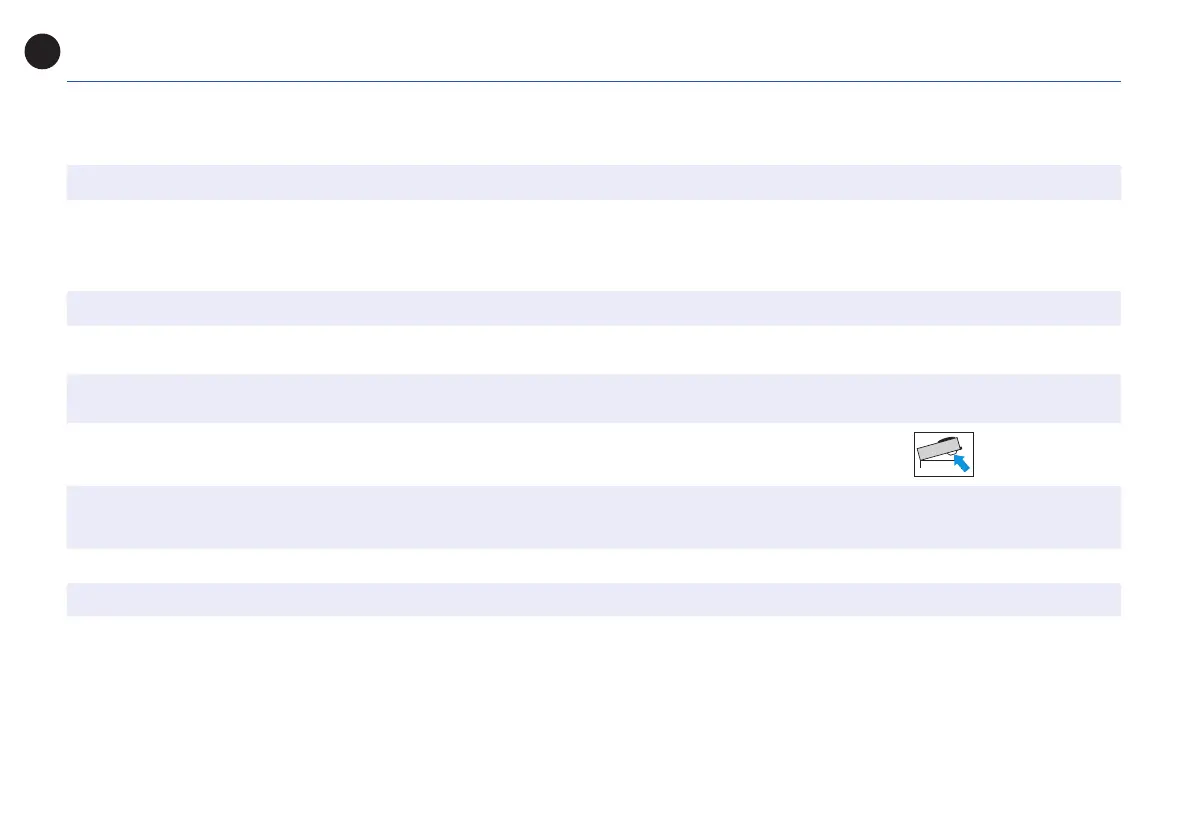Click the white row between the first two shaded rows
The height and width of the screenshot is (838, 1188).
tap(593, 245)
